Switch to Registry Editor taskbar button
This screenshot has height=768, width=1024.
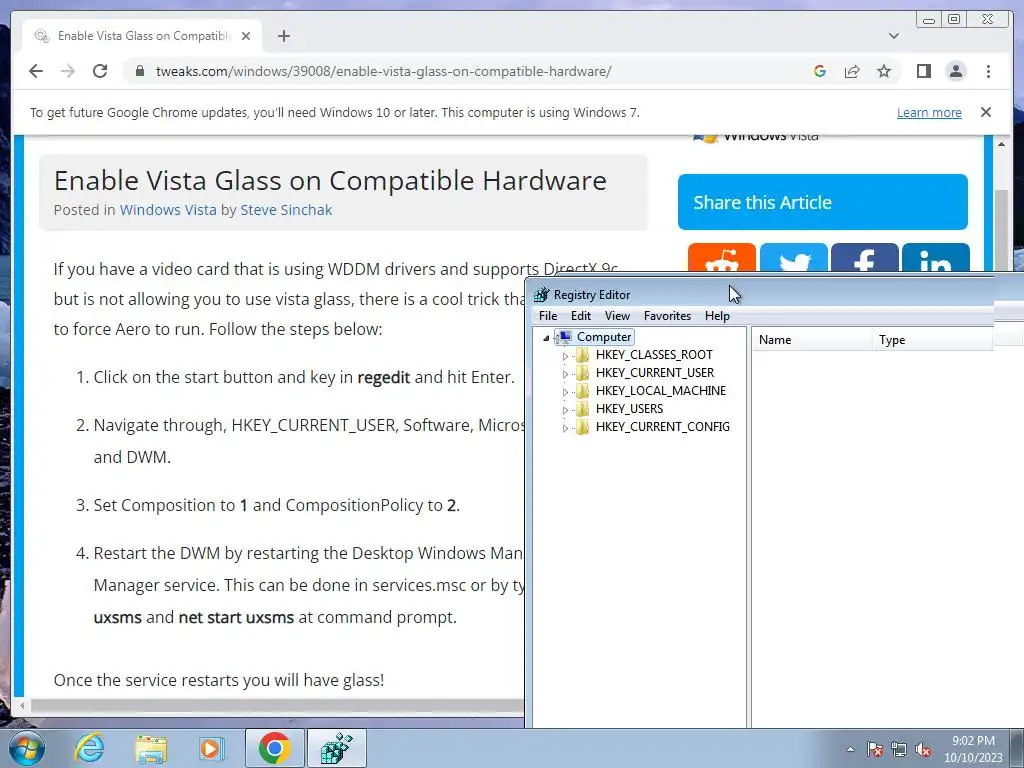click(336, 748)
